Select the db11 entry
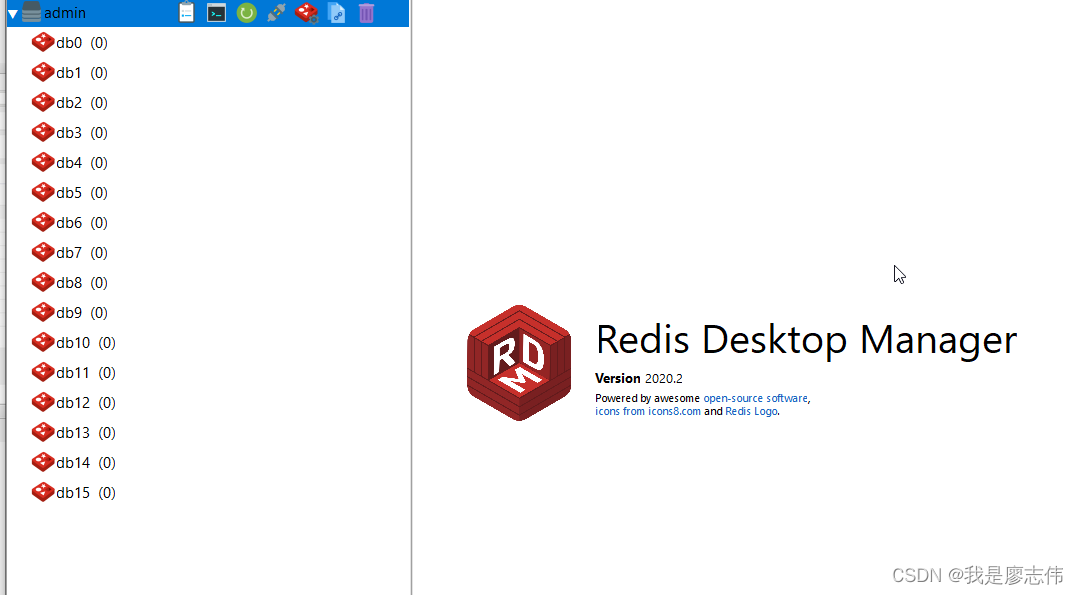The height and width of the screenshot is (595, 1078). click(x=74, y=372)
